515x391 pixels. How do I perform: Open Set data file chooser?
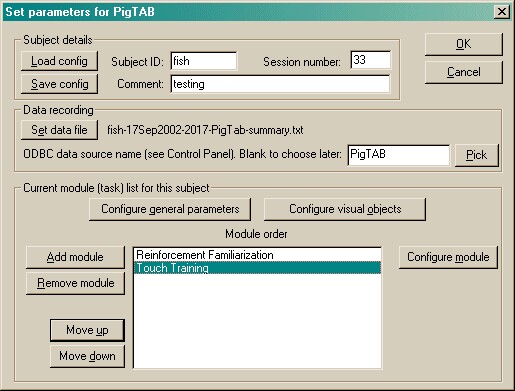(x=59, y=130)
